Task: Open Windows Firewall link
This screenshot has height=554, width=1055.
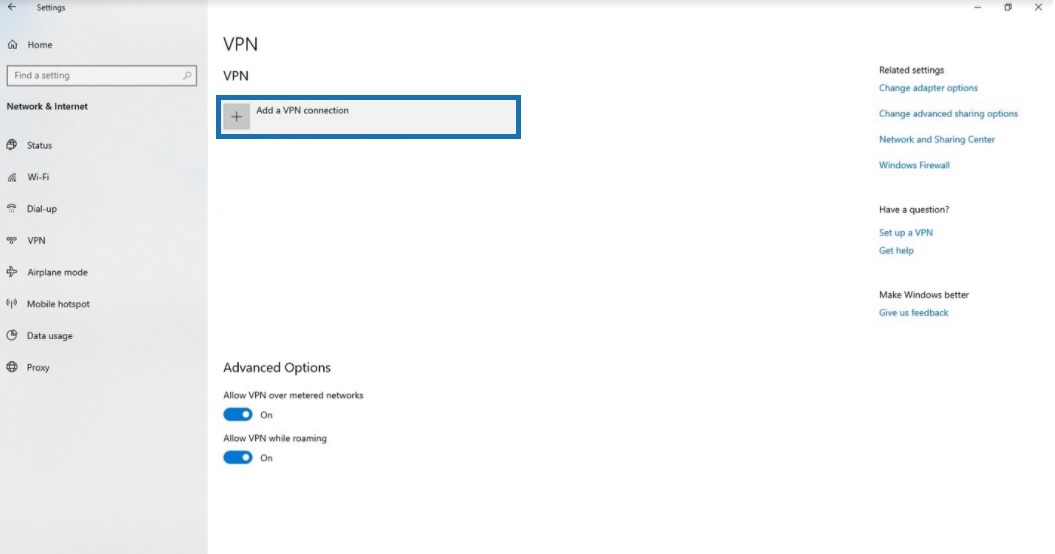Action: click(914, 165)
